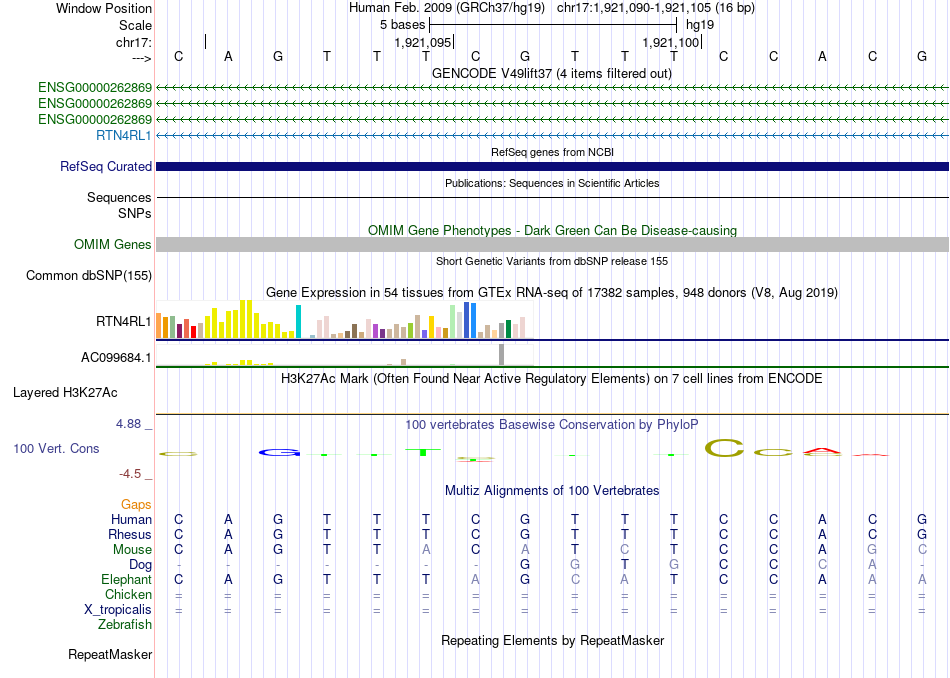Click the 1,921,100 position marker
950x678 pixels.
[x=671, y=42]
